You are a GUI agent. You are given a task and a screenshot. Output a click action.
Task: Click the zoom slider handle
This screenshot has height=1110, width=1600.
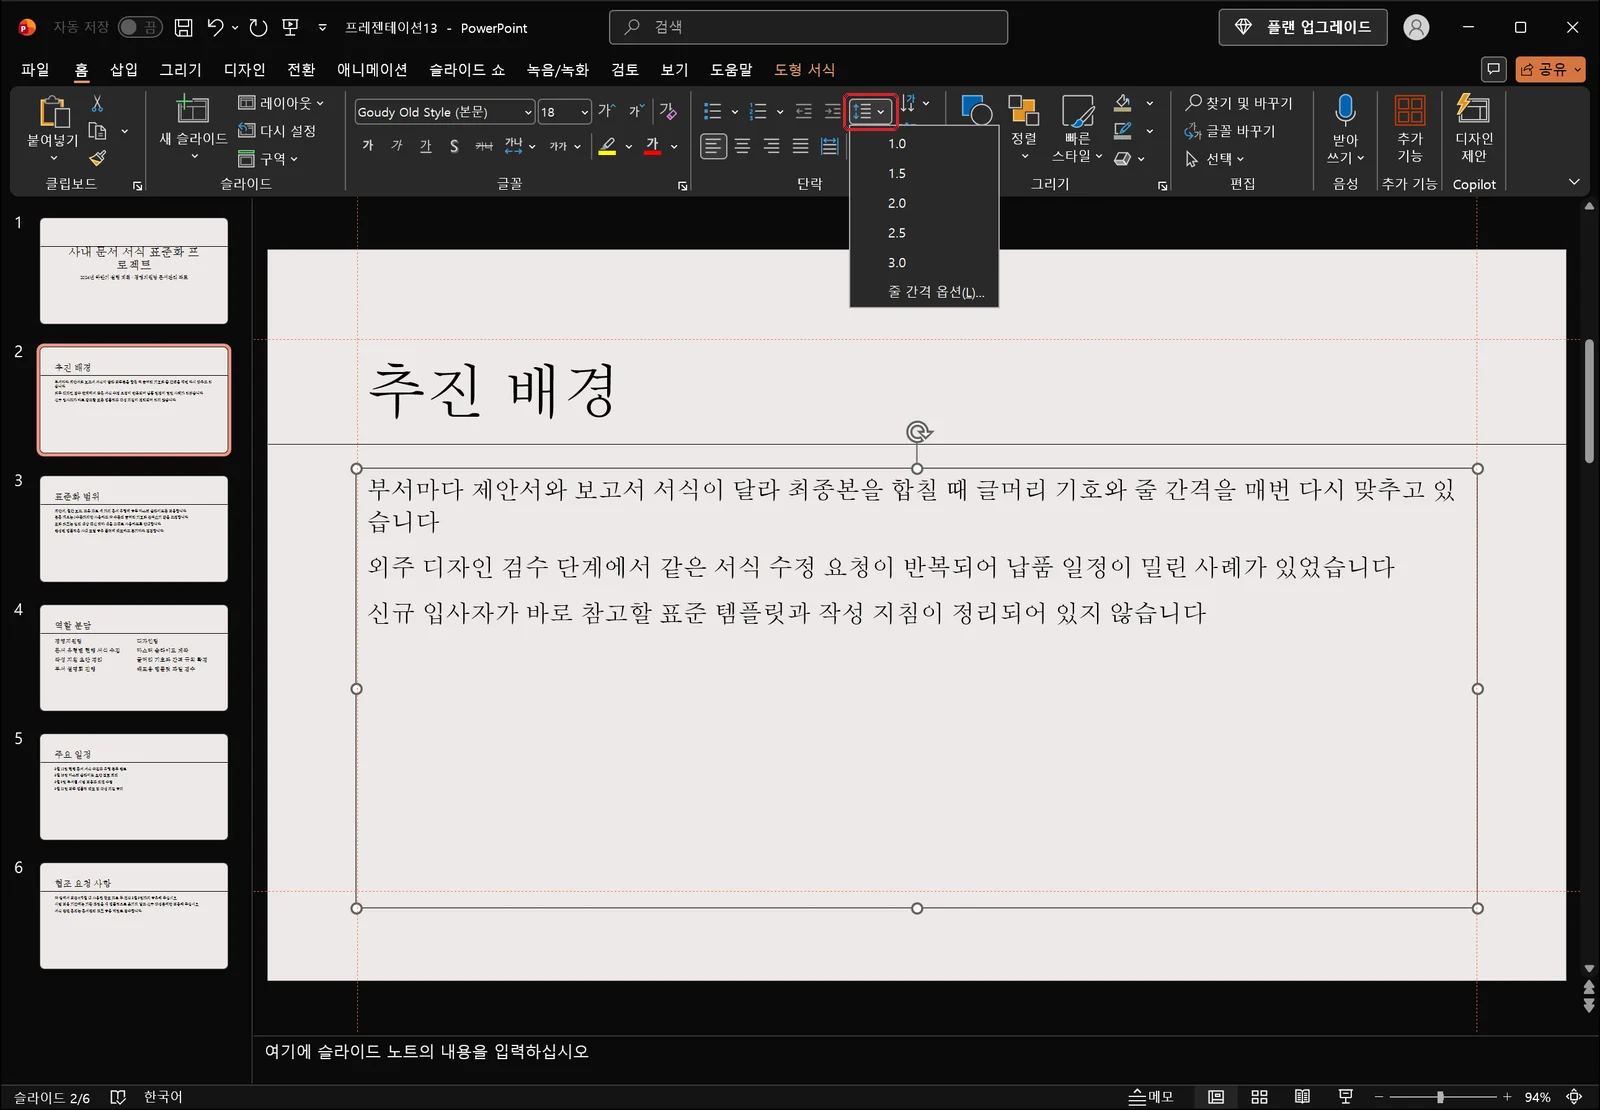[1440, 1097]
